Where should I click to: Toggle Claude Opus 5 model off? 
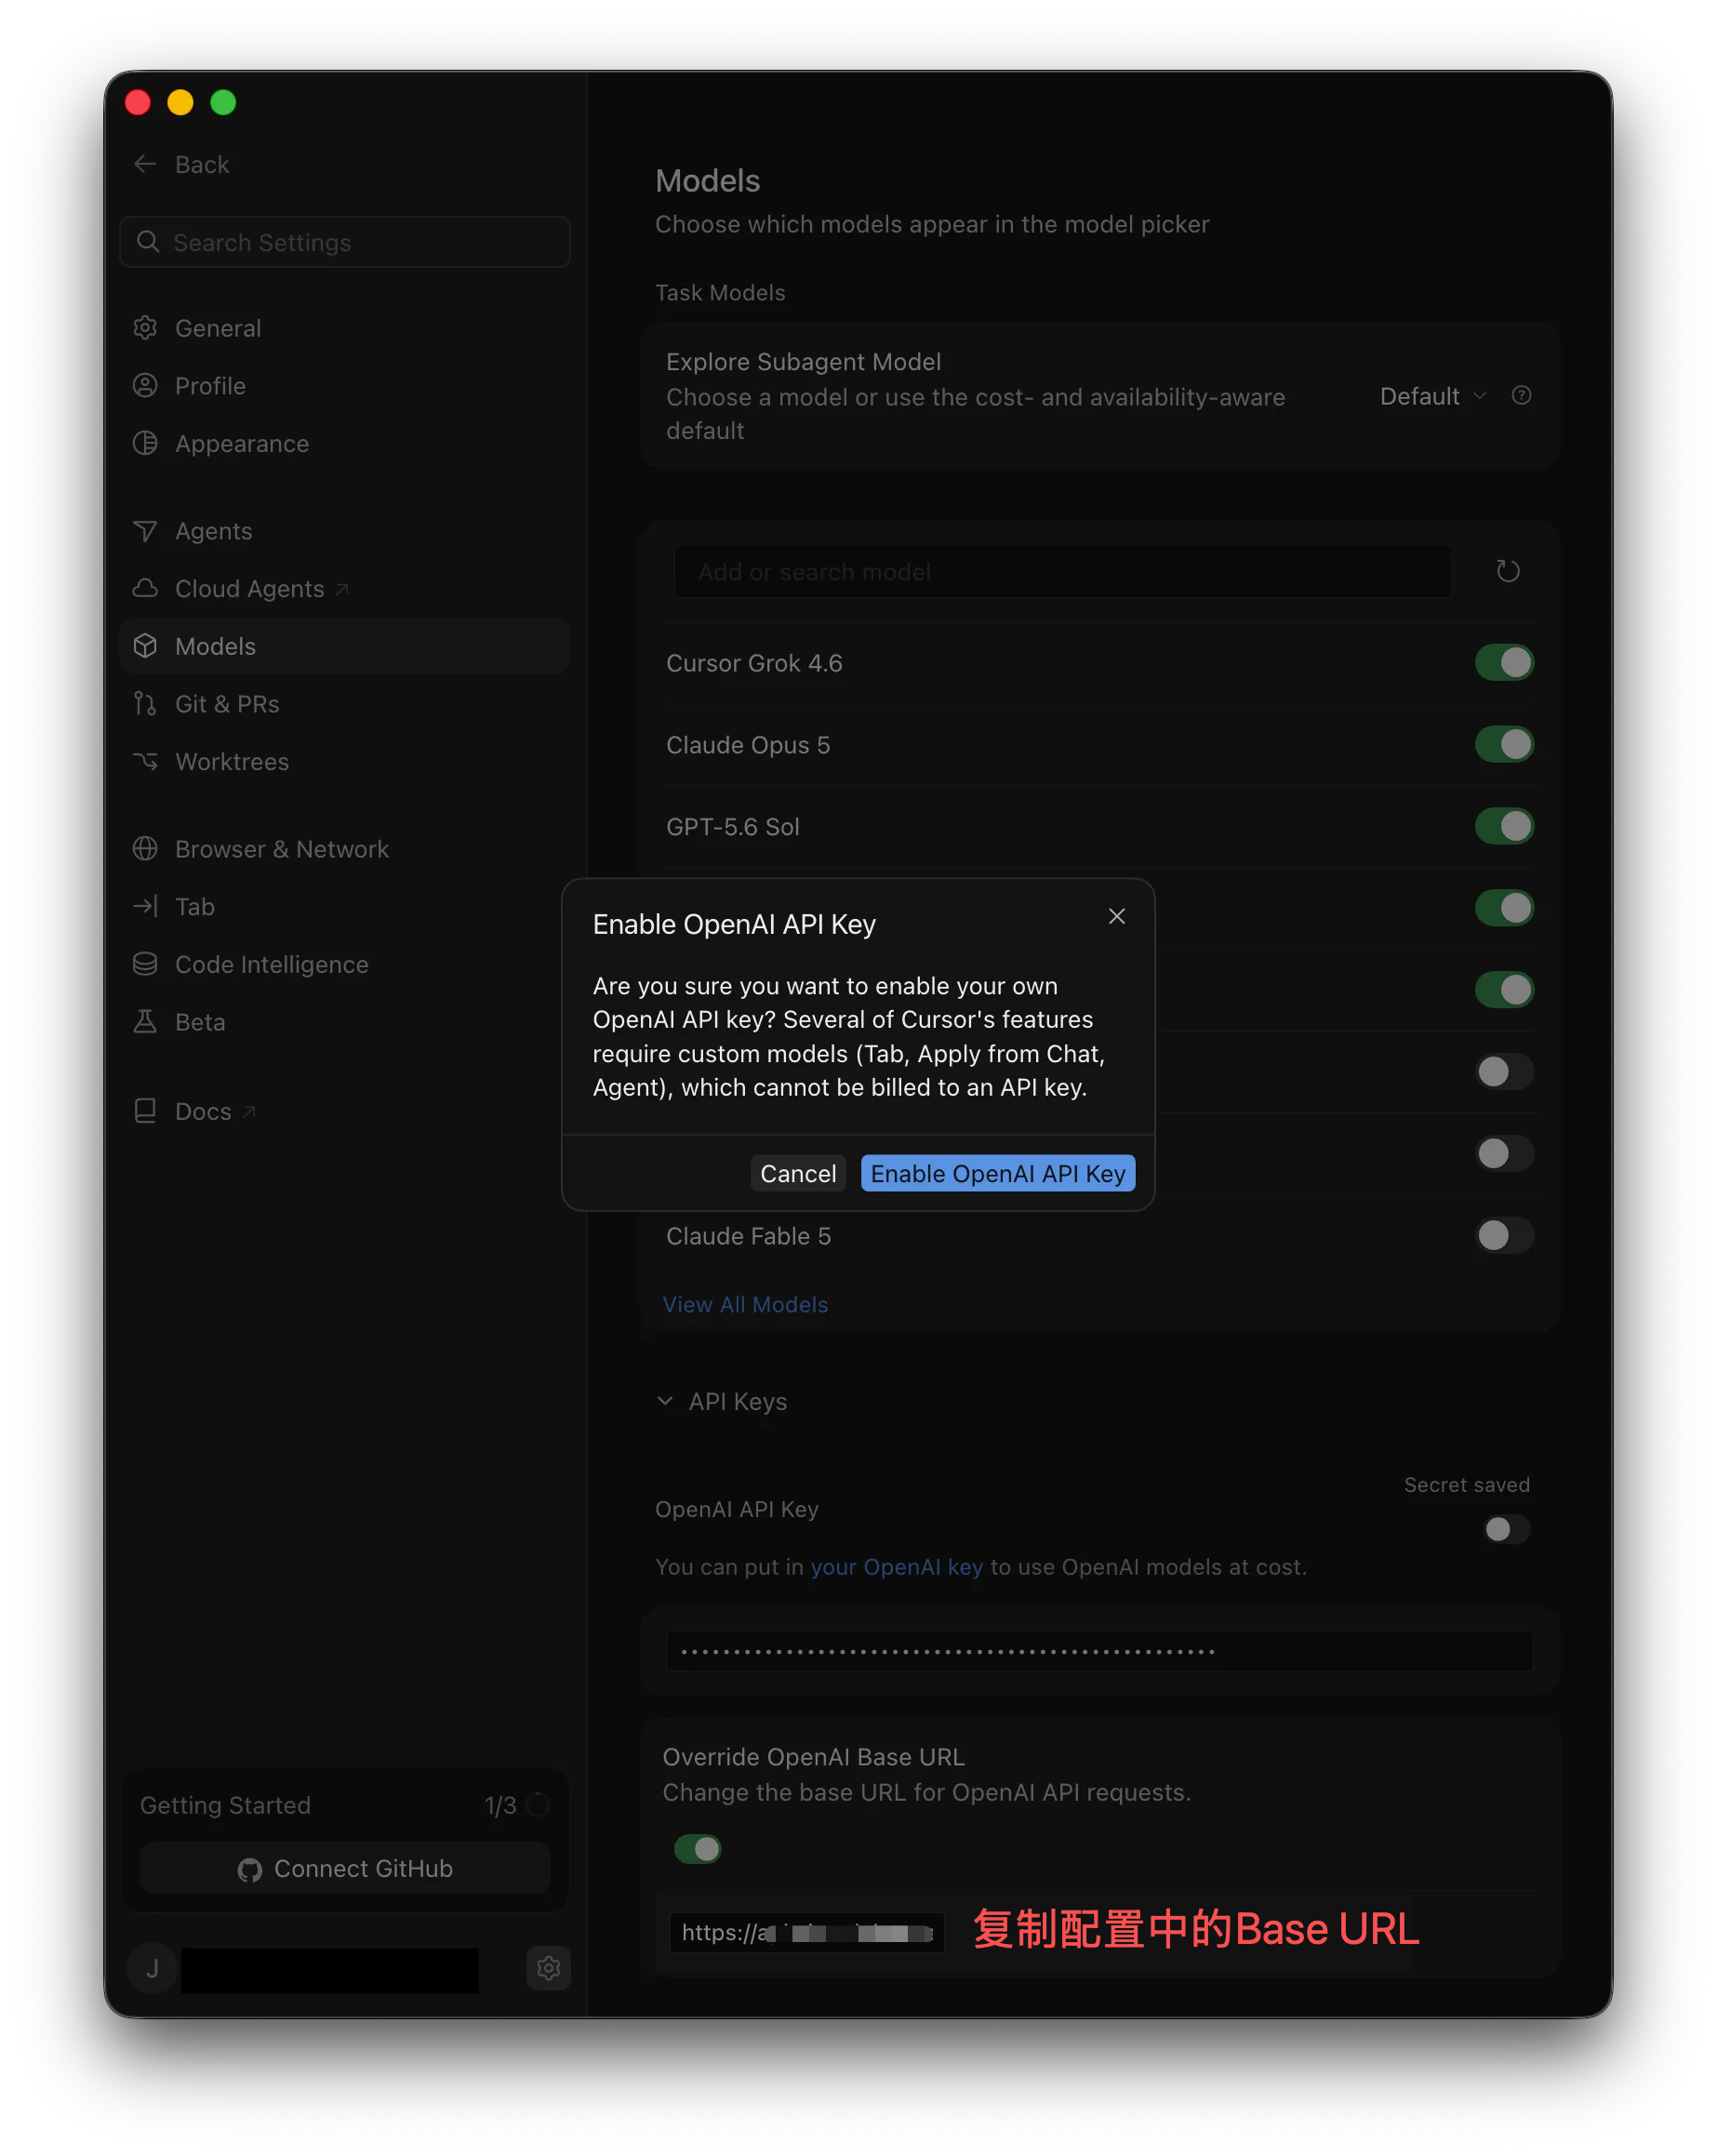tap(1504, 744)
